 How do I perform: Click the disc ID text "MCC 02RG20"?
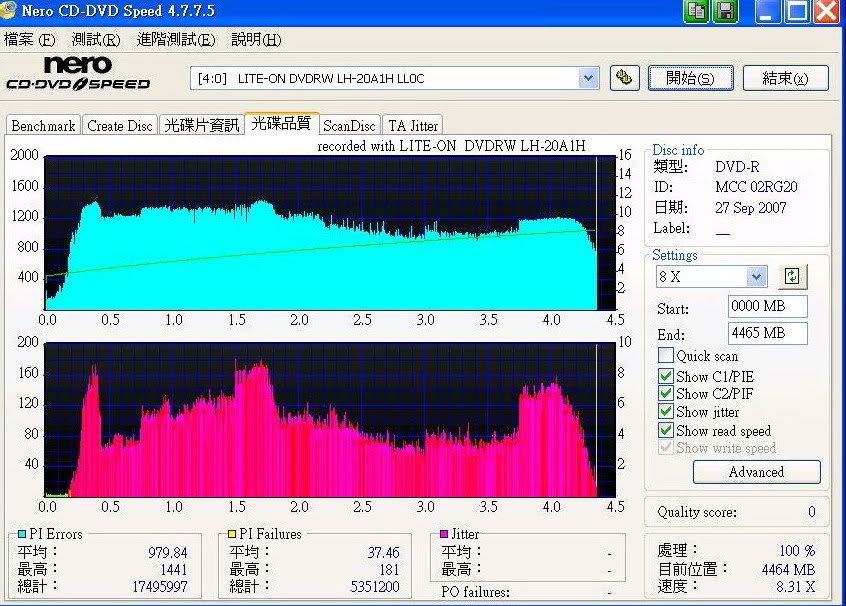756,187
